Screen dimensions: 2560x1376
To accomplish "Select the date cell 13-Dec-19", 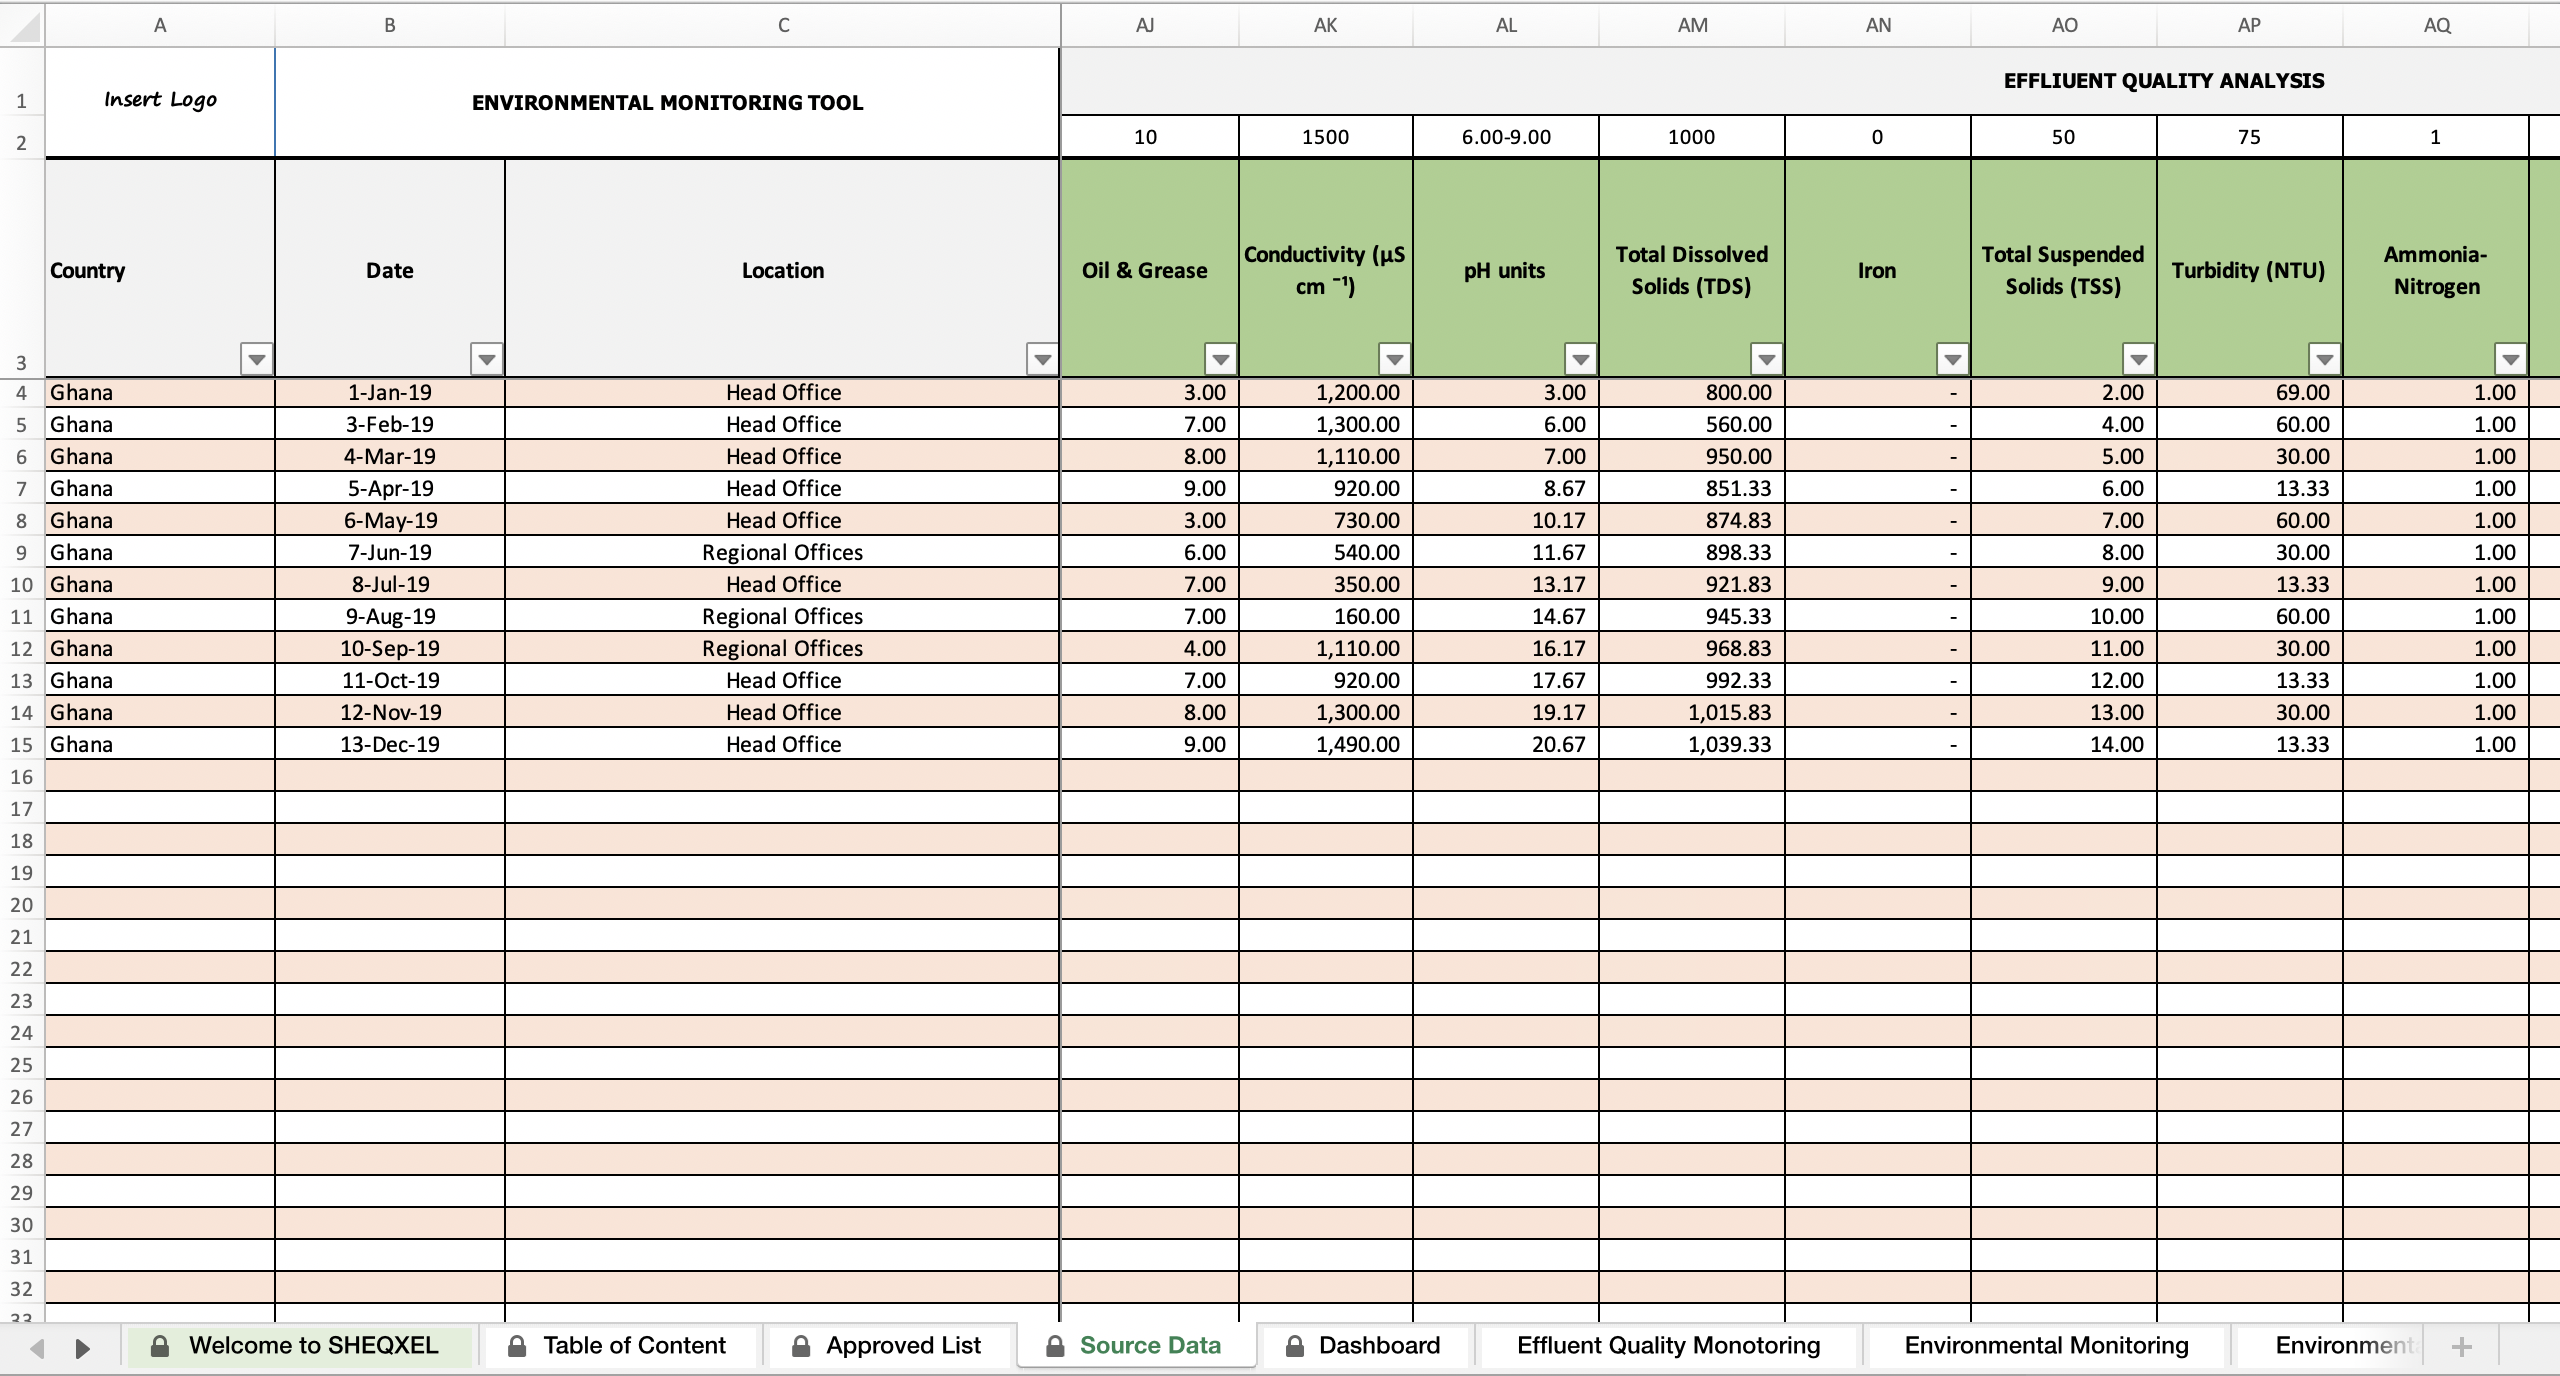I will 390,745.
